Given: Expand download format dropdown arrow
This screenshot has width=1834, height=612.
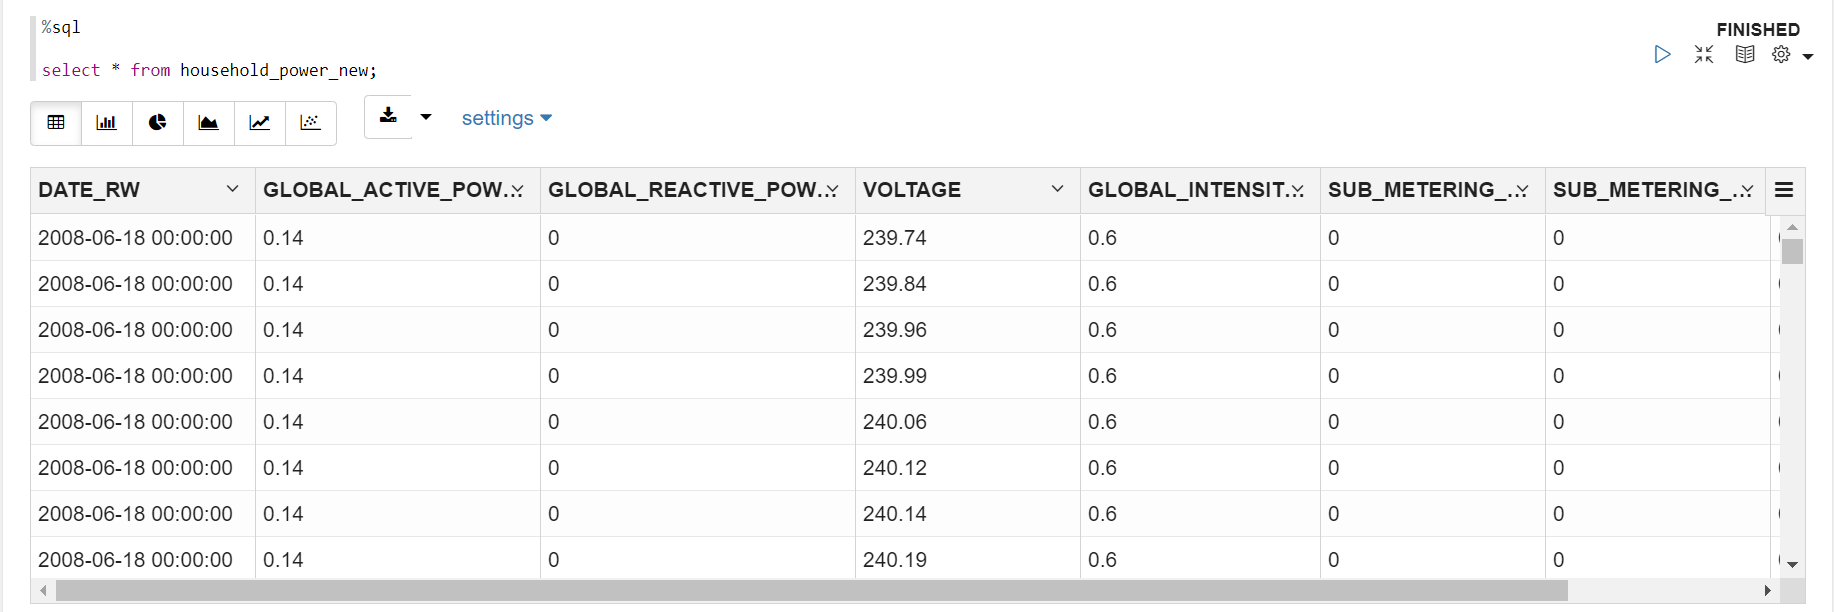Looking at the screenshot, I should [x=426, y=116].
